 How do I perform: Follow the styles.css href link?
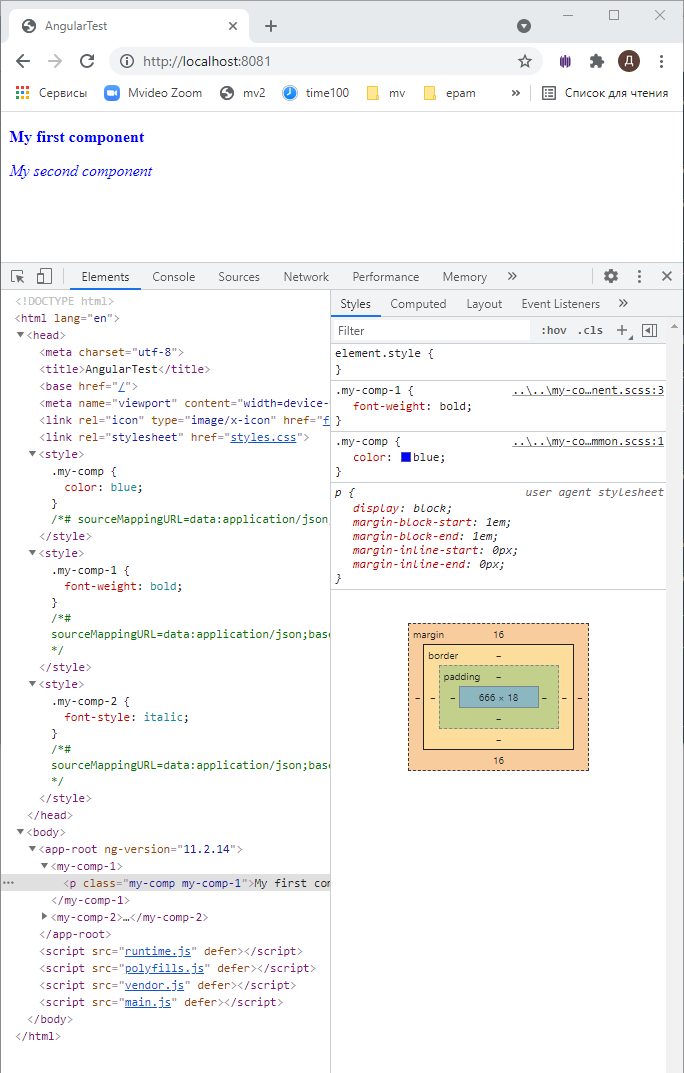point(263,437)
